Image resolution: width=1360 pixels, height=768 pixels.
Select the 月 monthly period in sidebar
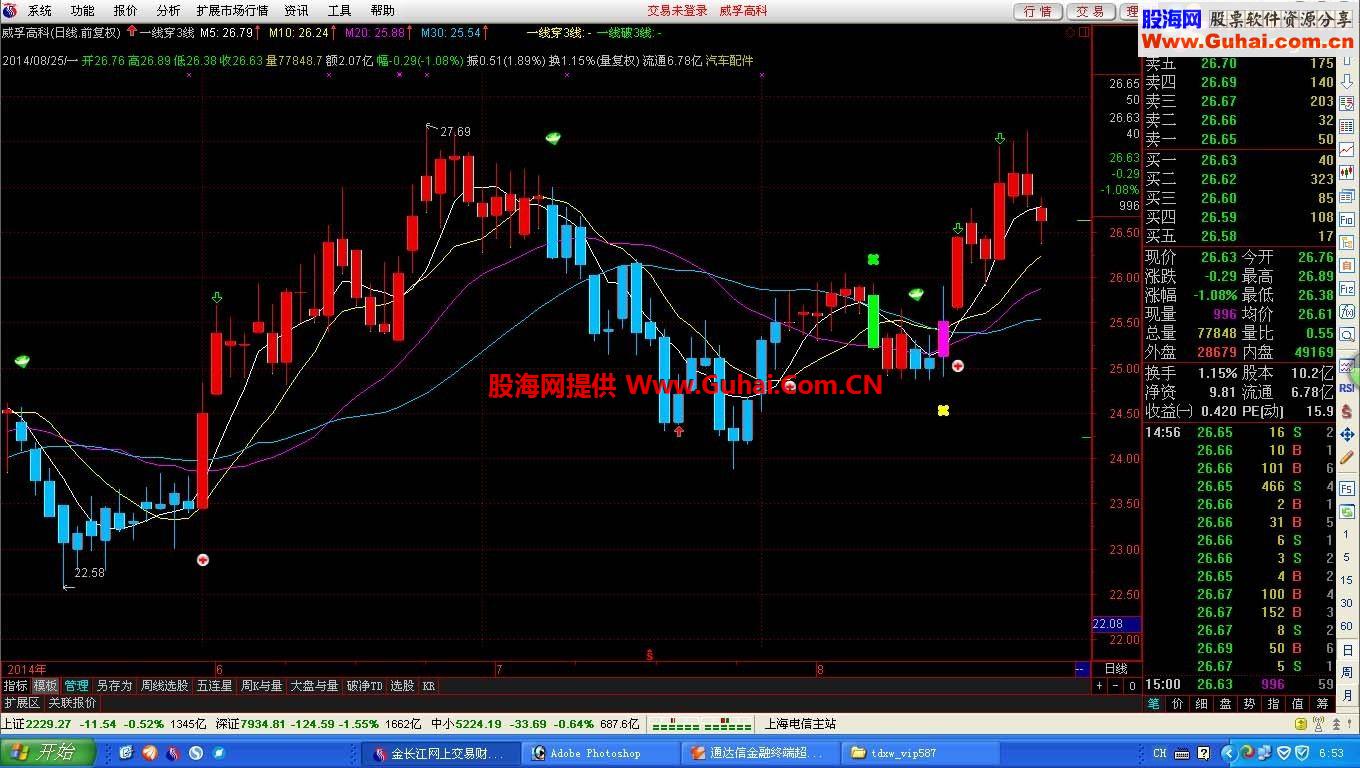[1347, 694]
